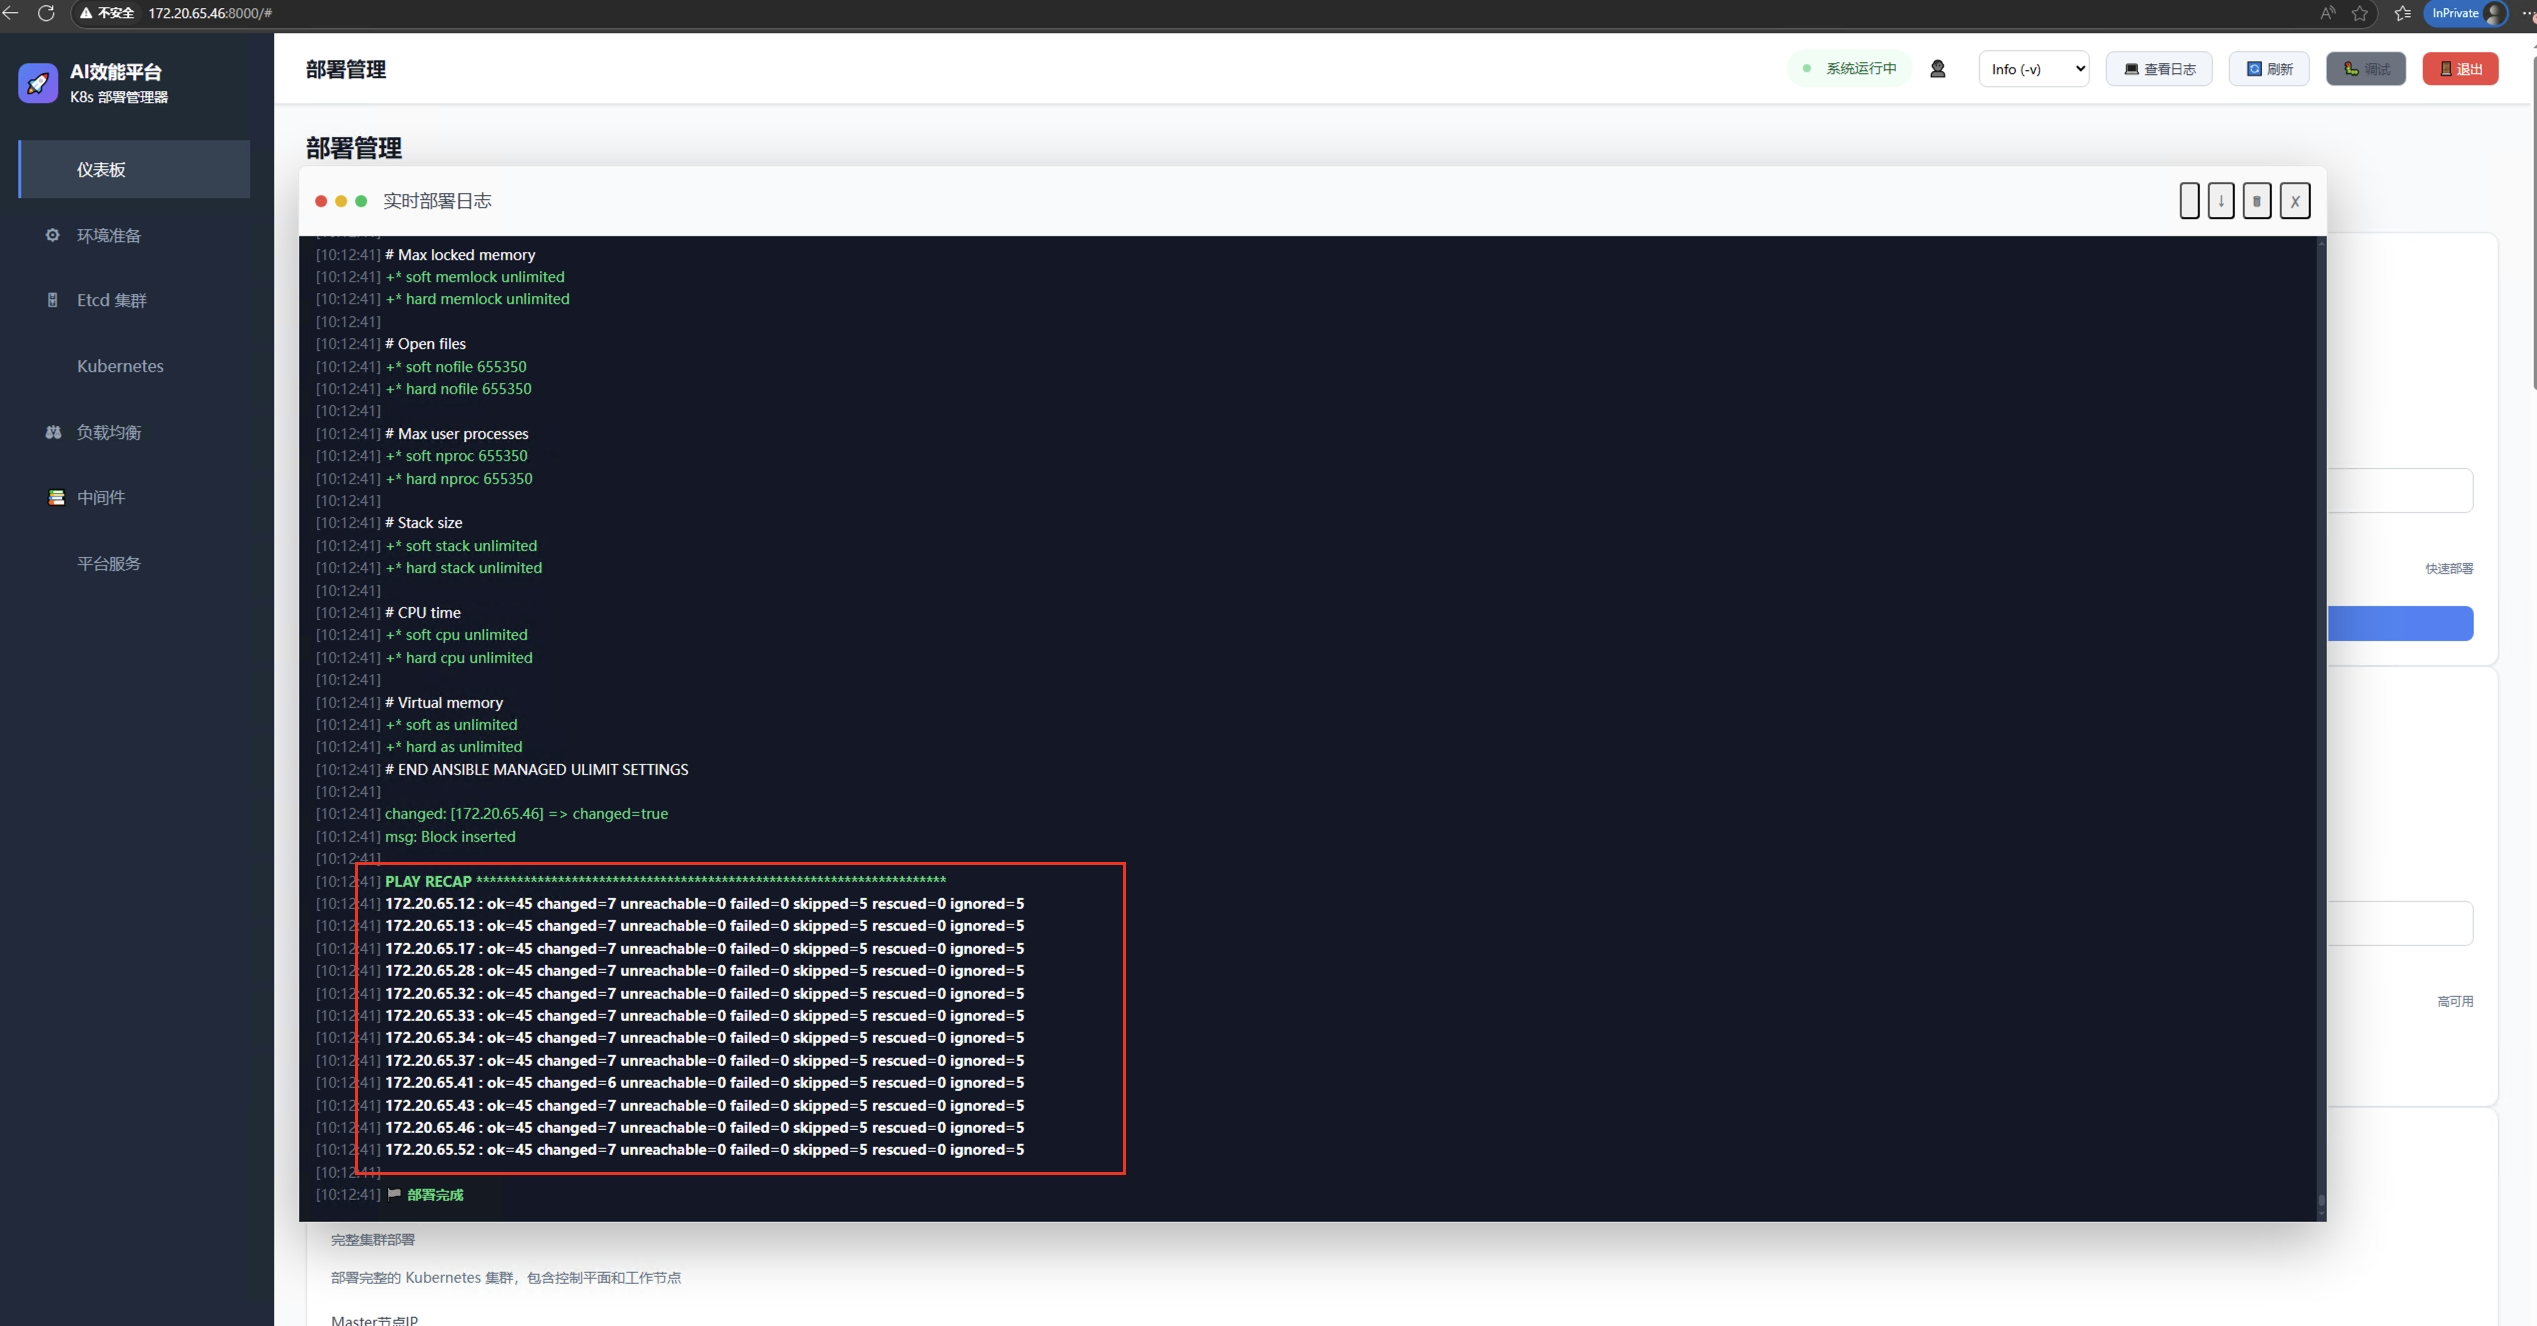Clear the deployment log using trash button

pos(2256,201)
